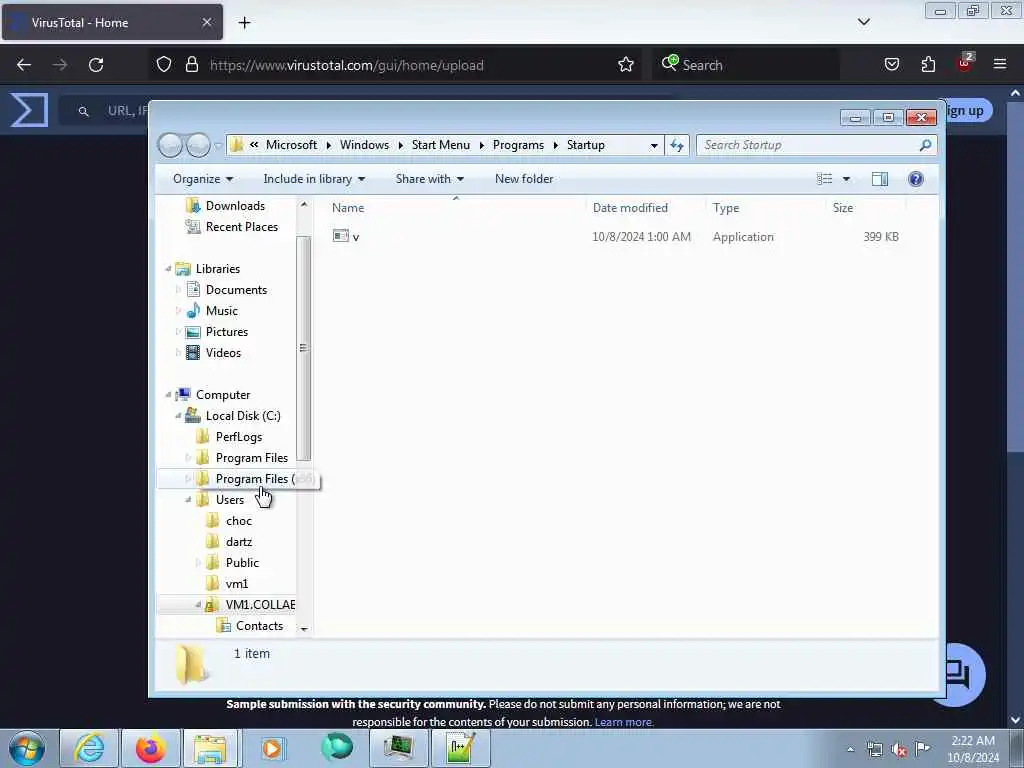Image resolution: width=1024 pixels, height=768 pixels.
Task: Select the choc user folder
Action: coord(238,520)
